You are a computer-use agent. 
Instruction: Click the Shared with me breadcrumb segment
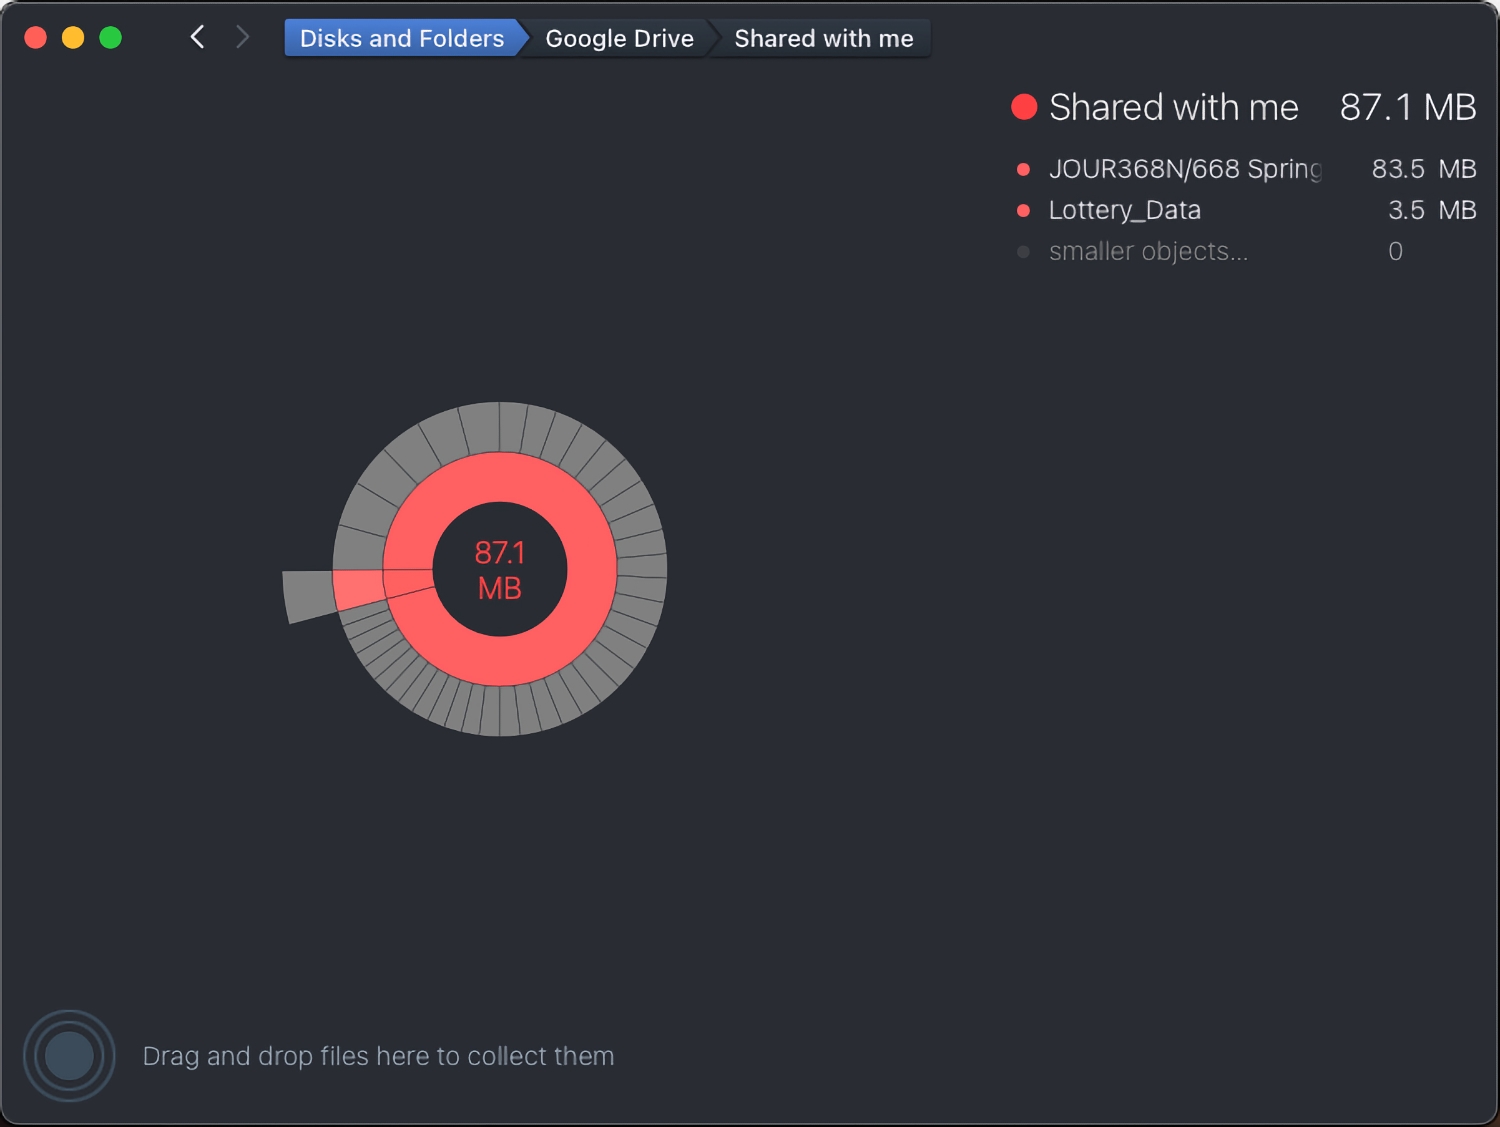pos(823,37)
